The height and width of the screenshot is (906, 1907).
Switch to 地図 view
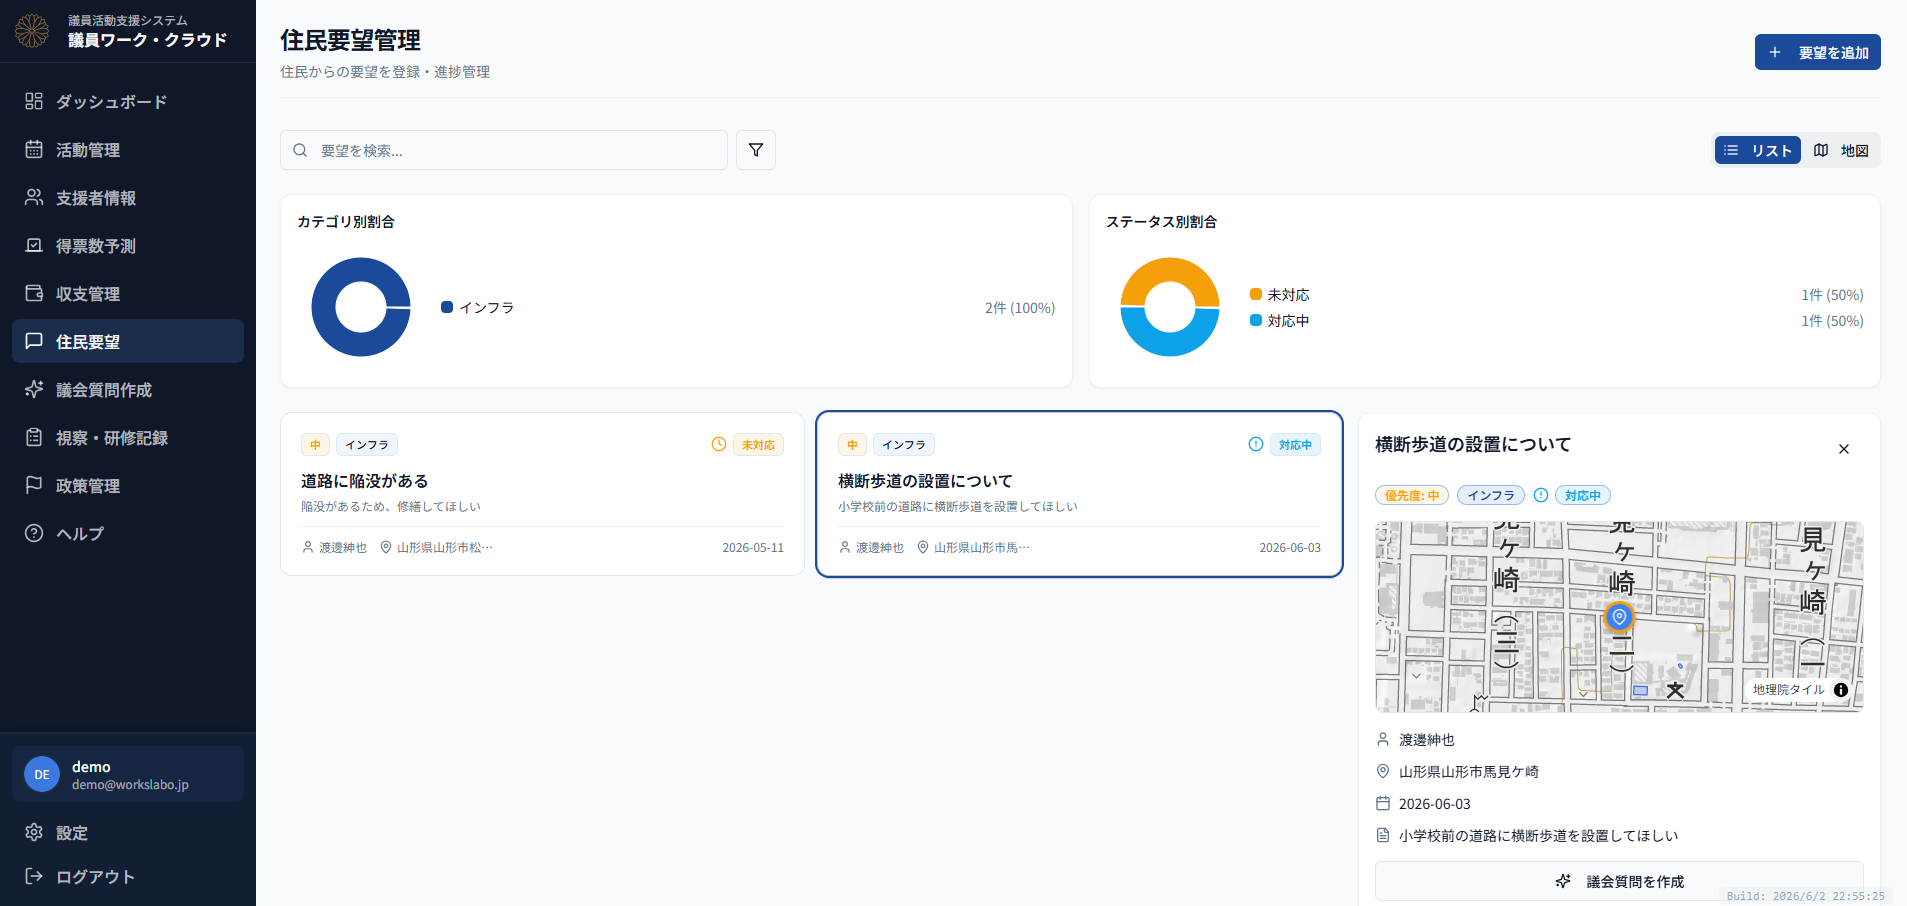click(1841, 150)
